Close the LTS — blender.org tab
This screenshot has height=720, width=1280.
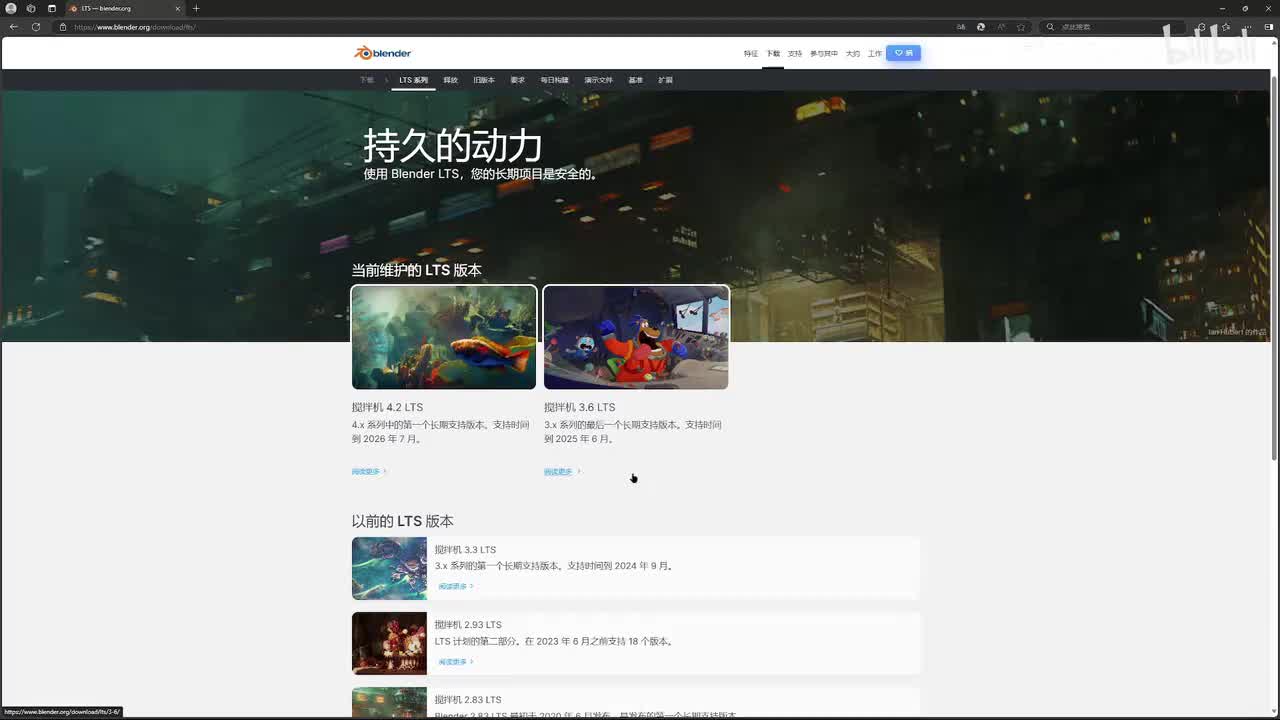pos(177,8)
